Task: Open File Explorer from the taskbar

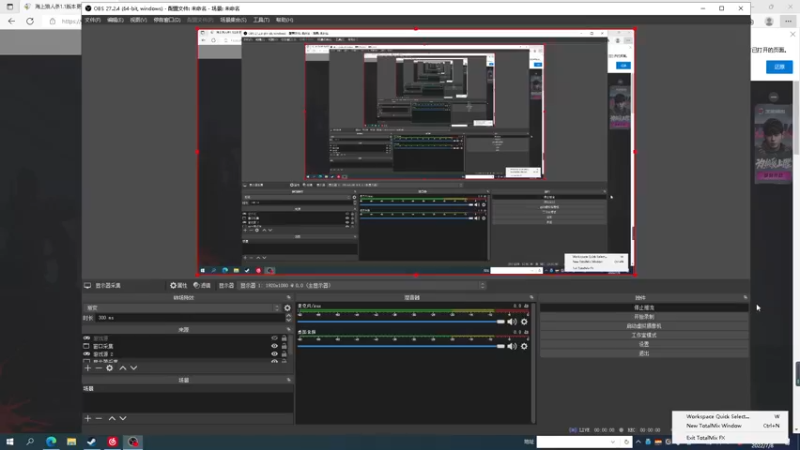Action: point(71,442)
